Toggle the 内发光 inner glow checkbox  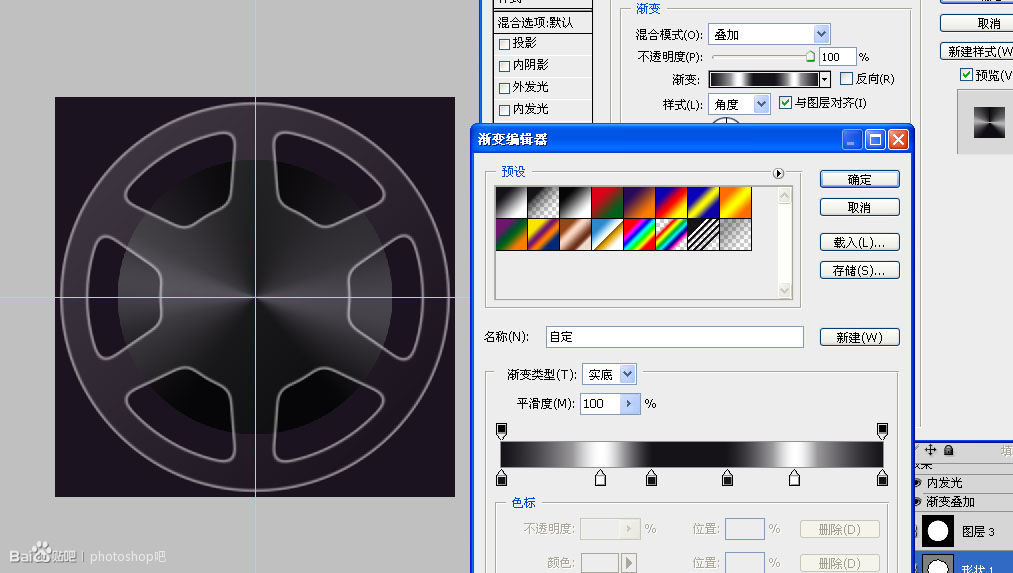505,110
